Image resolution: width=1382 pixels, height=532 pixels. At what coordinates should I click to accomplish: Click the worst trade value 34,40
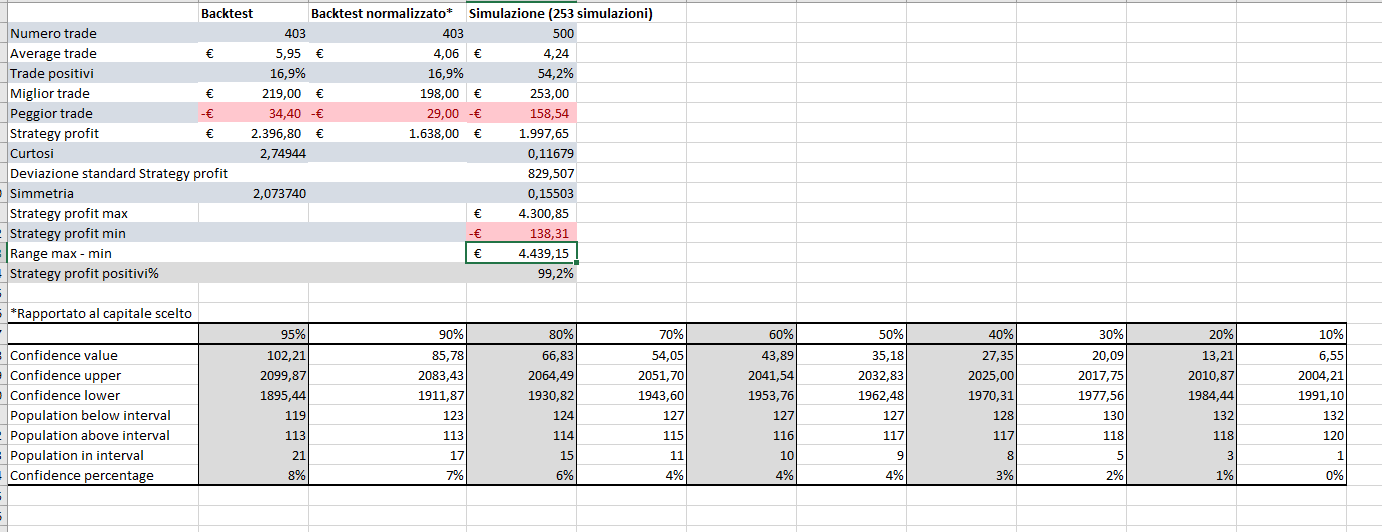(254, 114)
